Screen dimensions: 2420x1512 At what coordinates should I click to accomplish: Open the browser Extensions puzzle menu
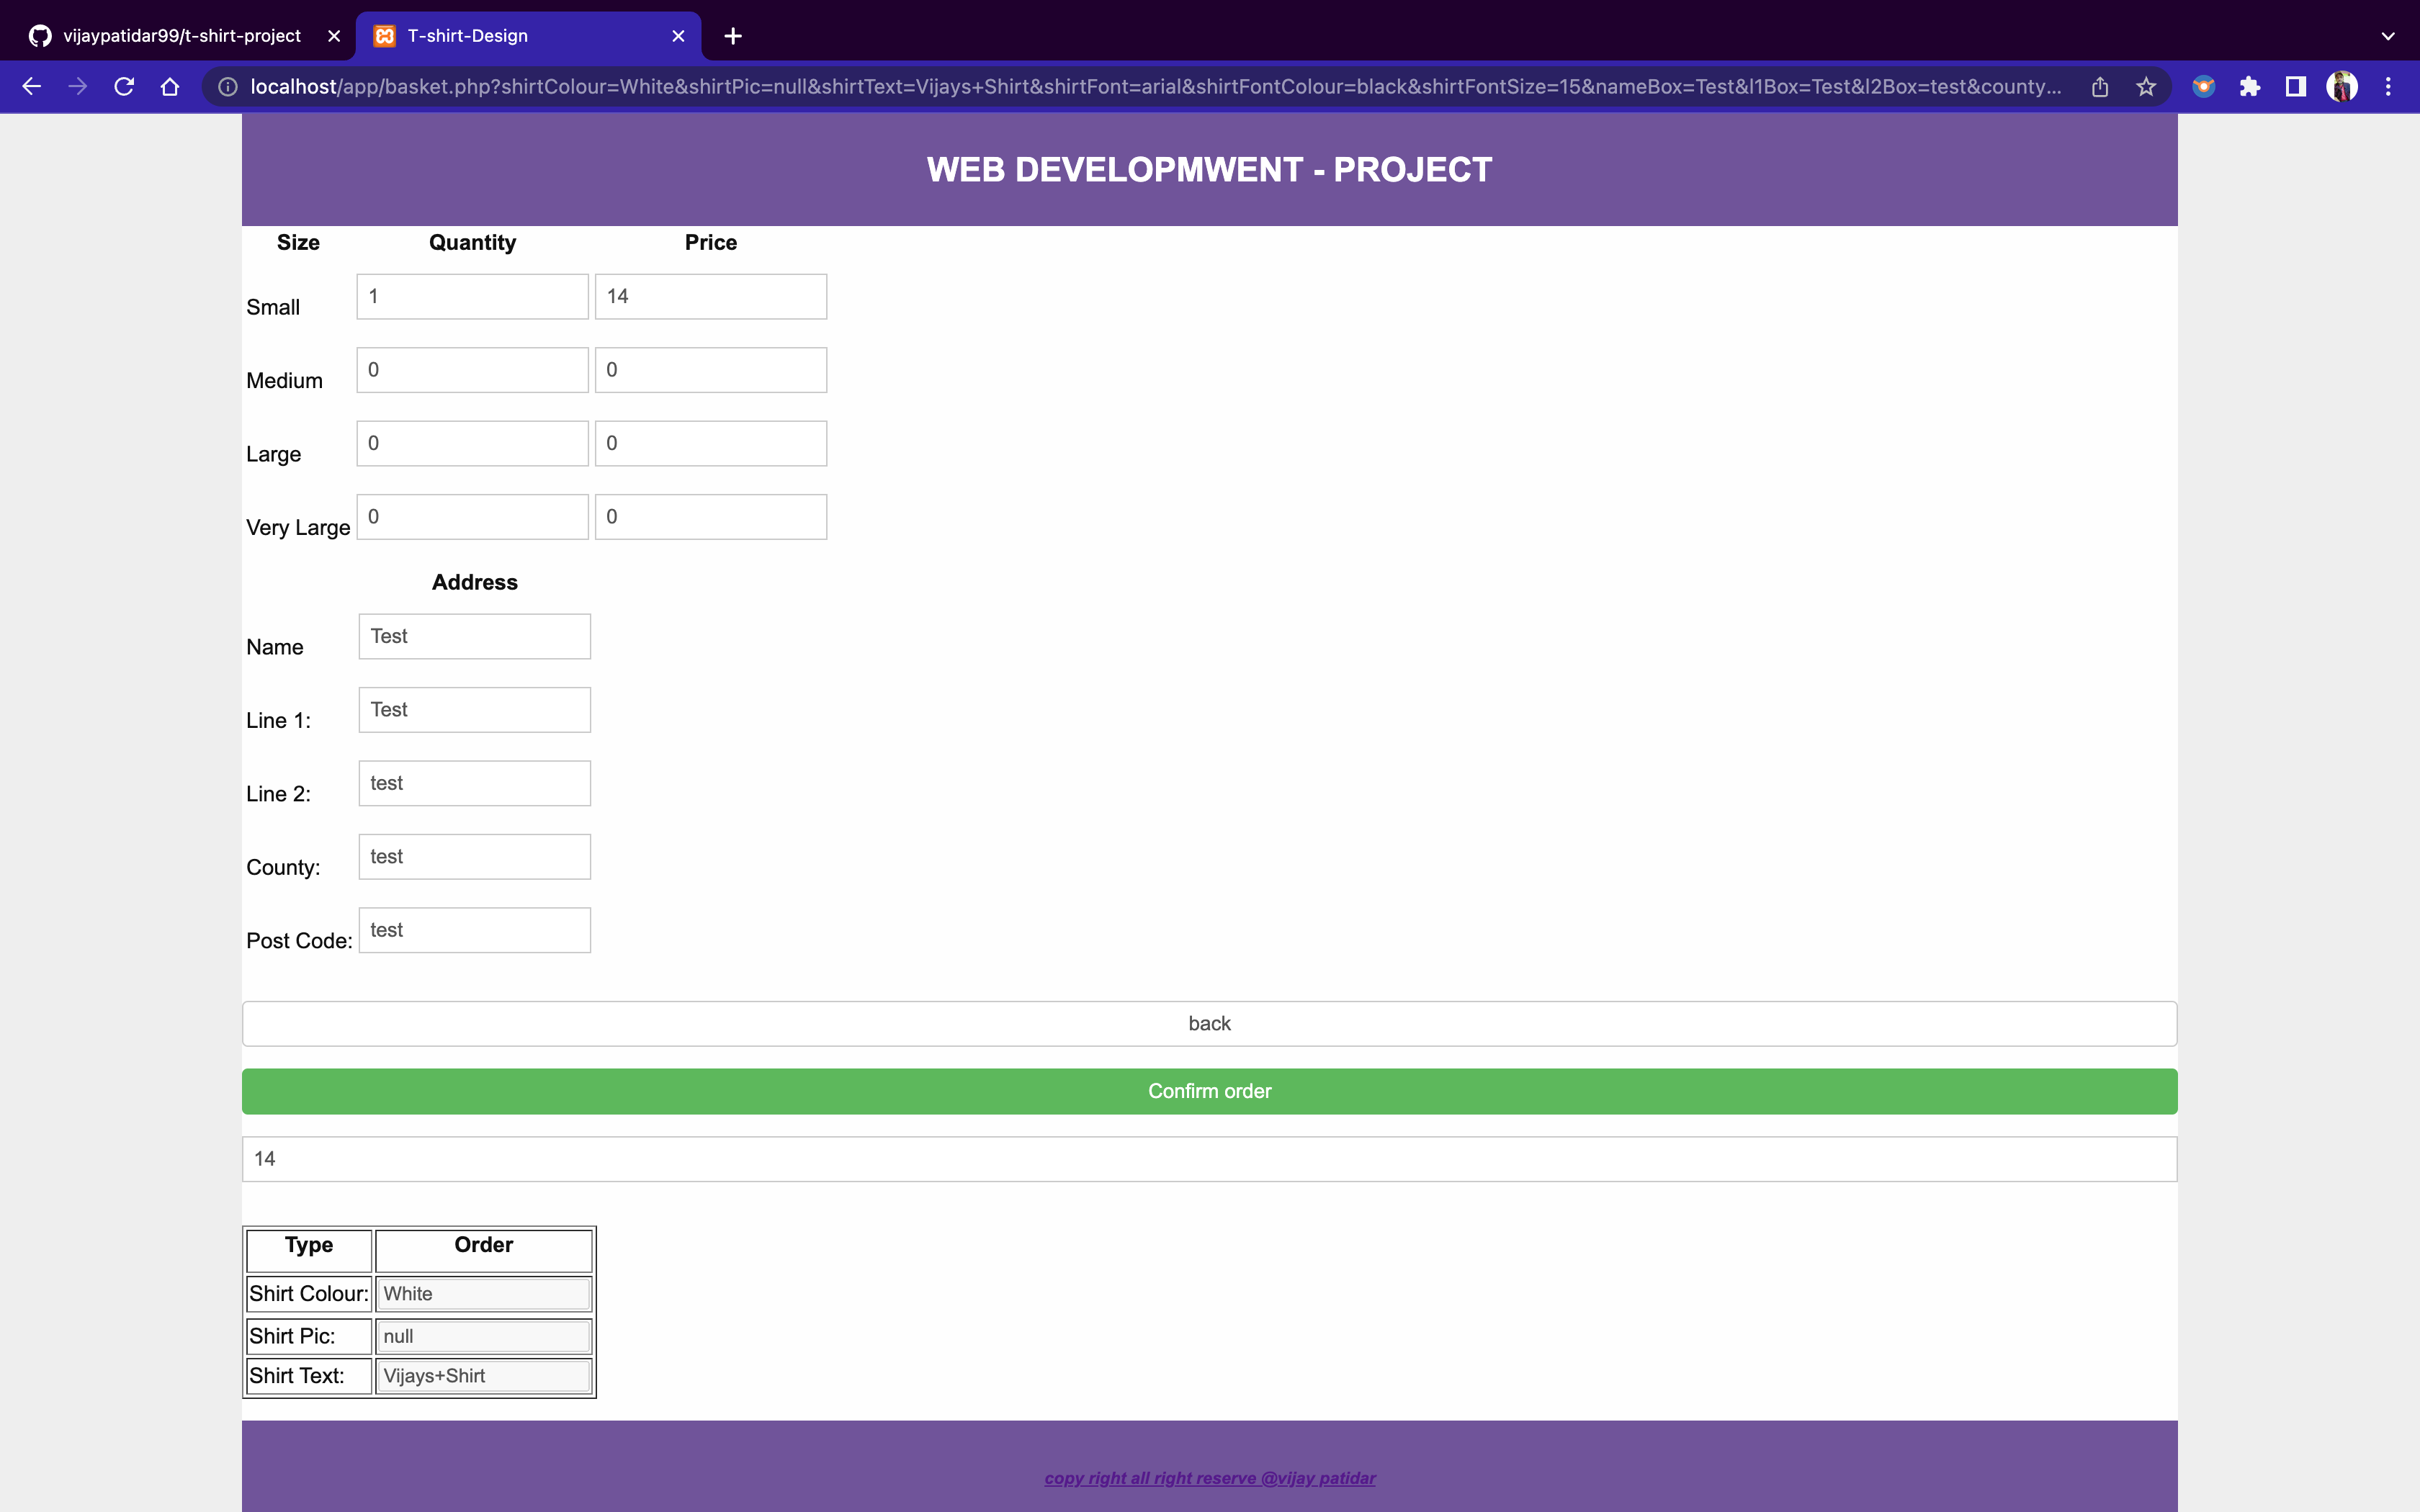pos(2251,86)
